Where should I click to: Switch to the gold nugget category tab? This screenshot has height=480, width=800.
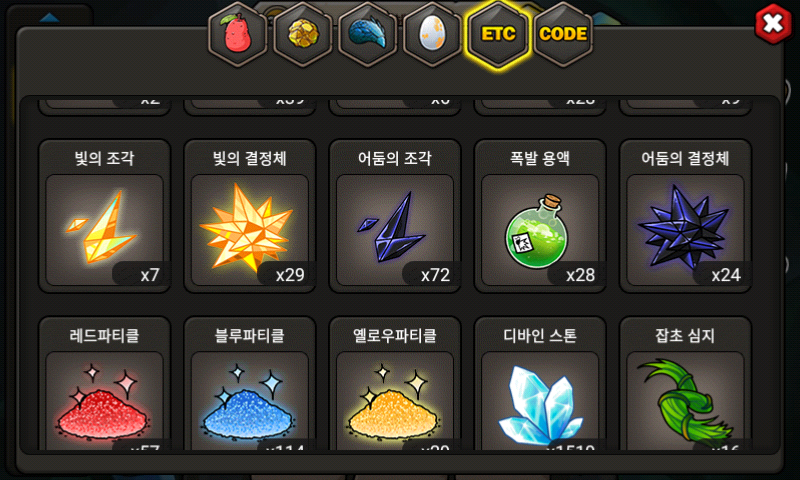coord(303,34)
